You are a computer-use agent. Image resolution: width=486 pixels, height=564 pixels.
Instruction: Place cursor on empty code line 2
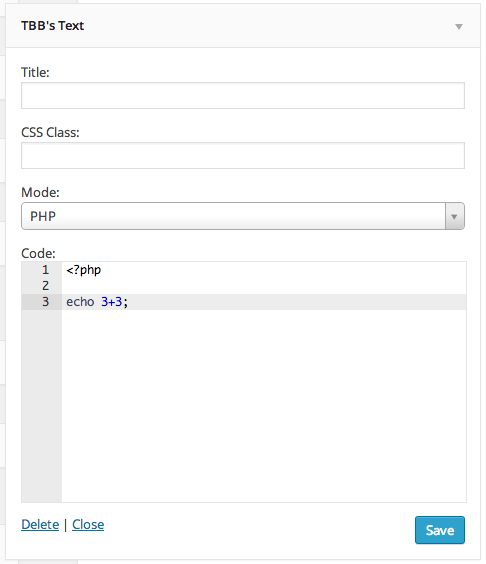point(264,286)
